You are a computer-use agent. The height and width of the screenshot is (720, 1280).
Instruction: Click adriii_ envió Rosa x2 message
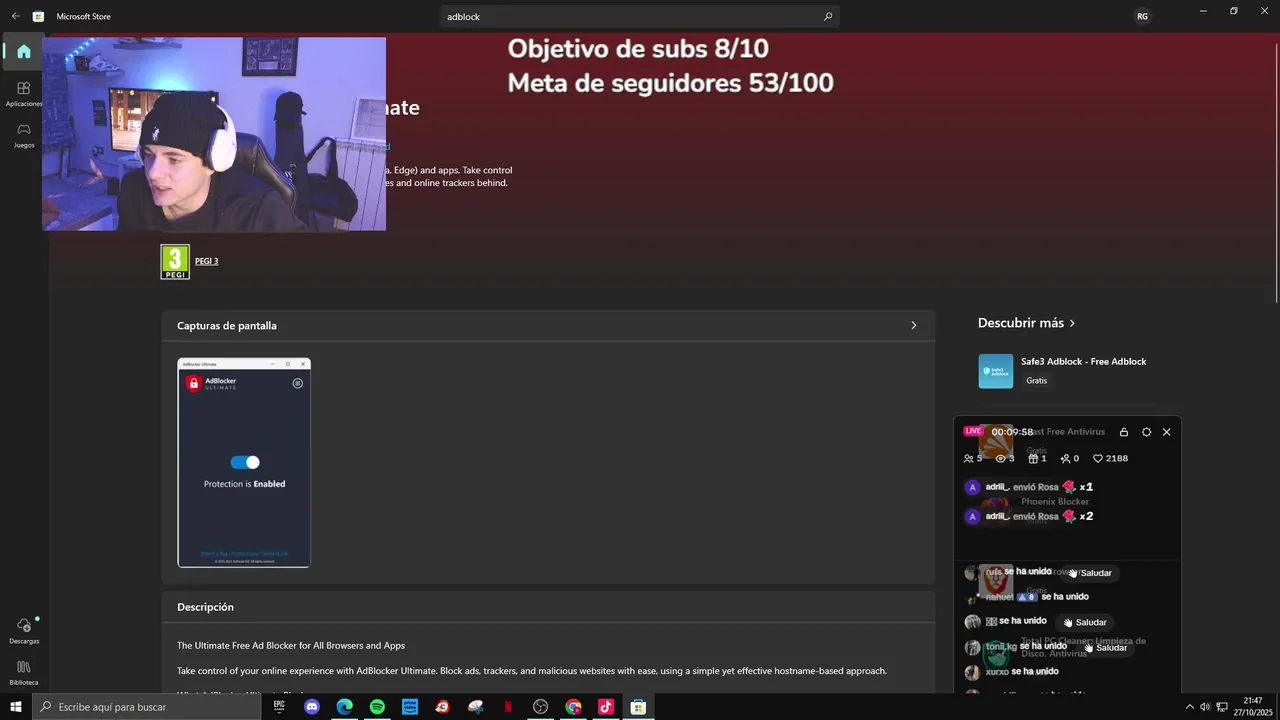click(1029, 516)
